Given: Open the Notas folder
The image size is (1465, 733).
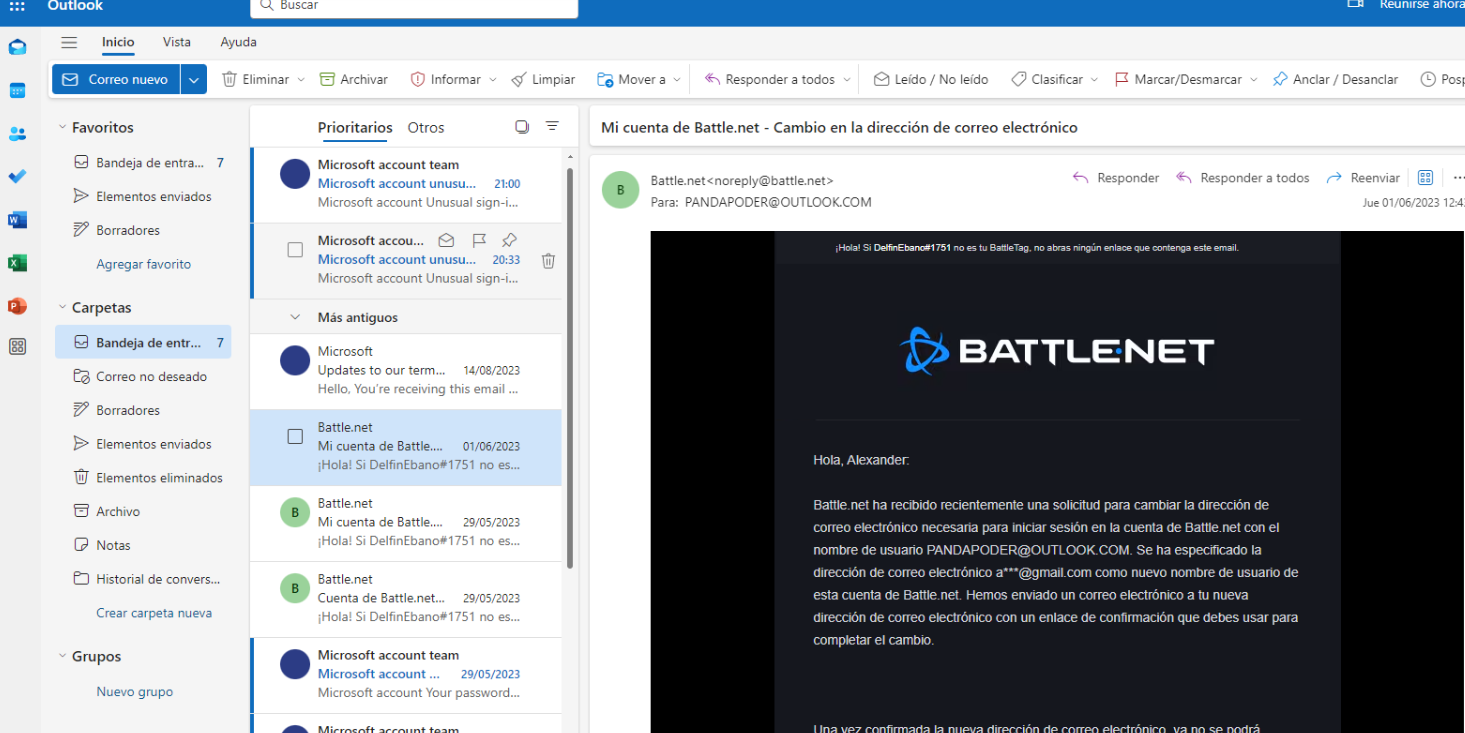Looking at the screenshot, I should (143, 545).
